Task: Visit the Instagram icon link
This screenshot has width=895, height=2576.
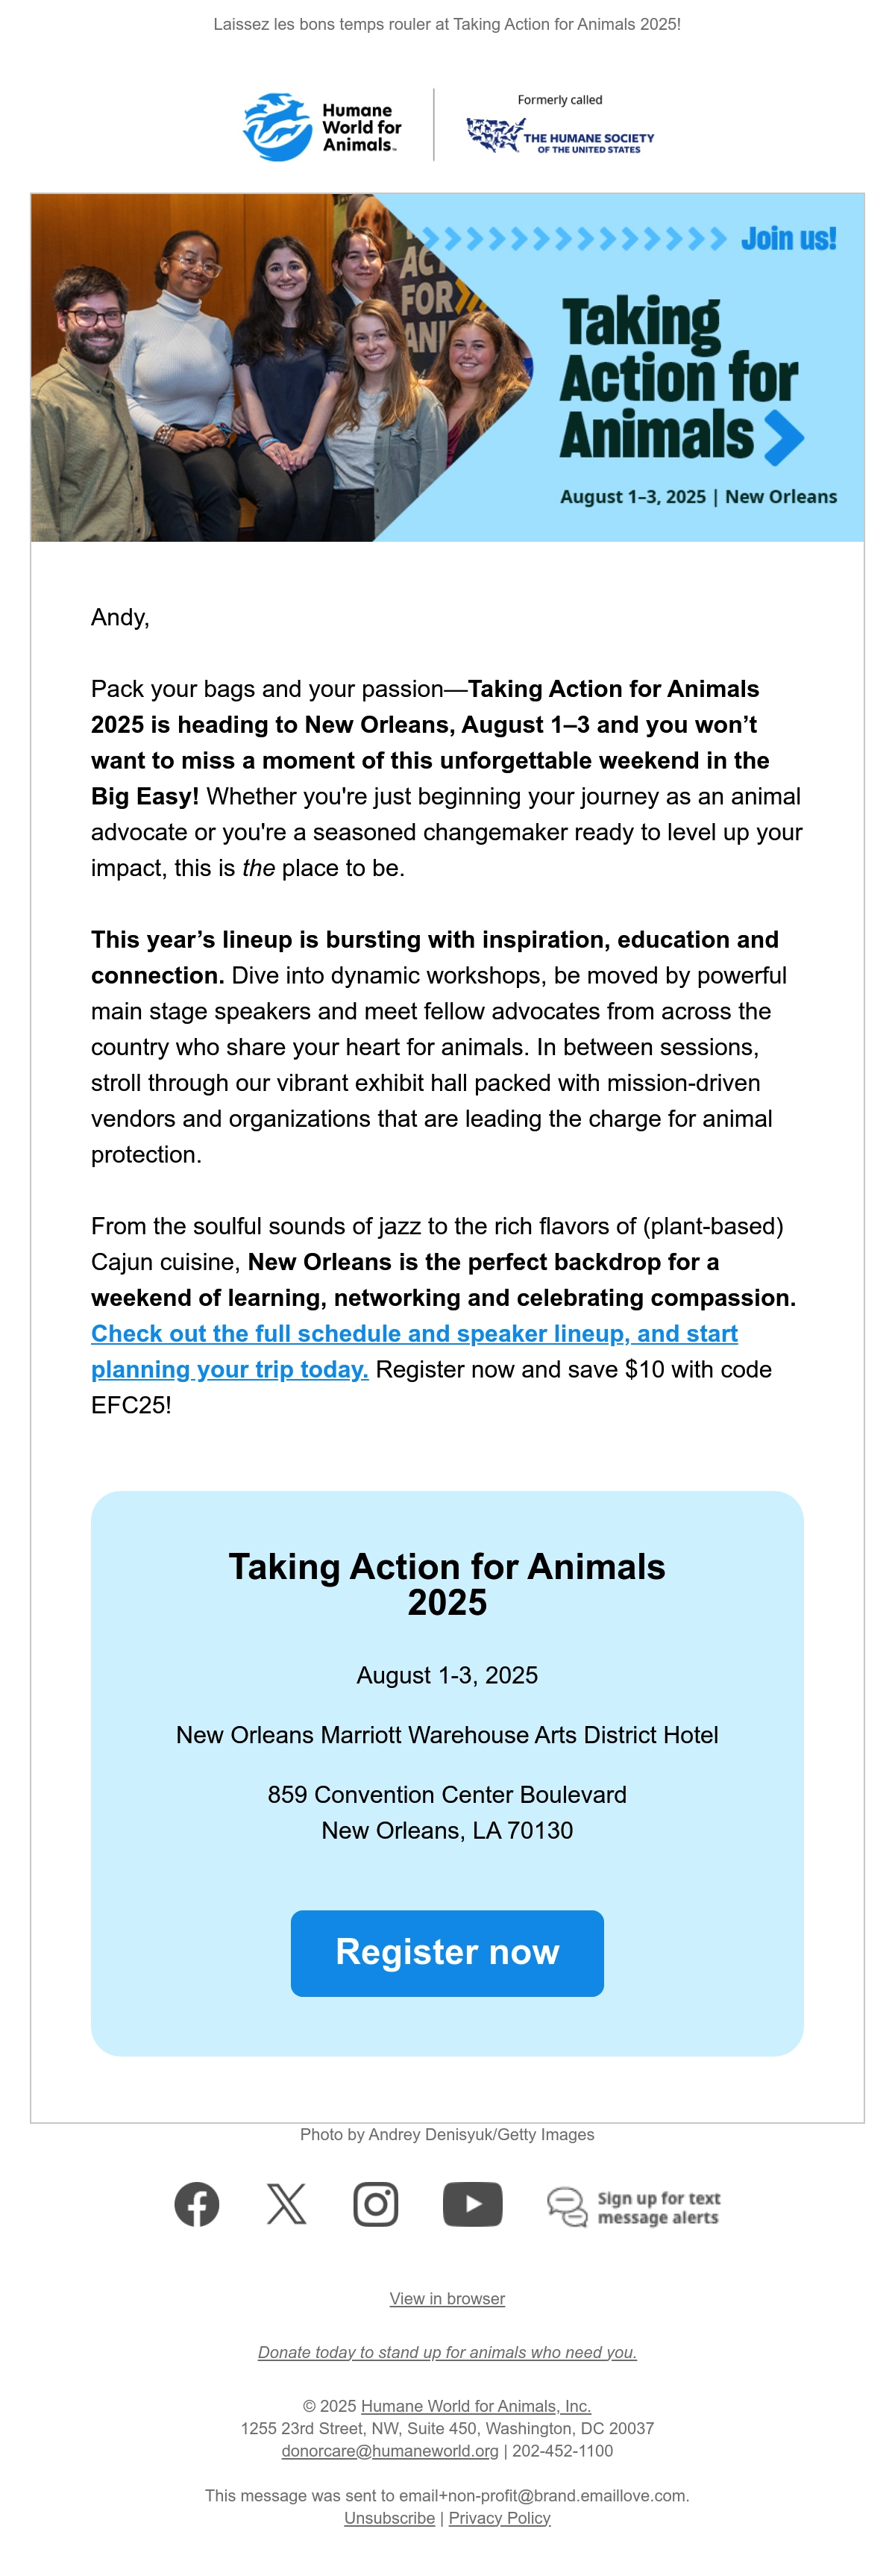Action: click(376, 2204)
